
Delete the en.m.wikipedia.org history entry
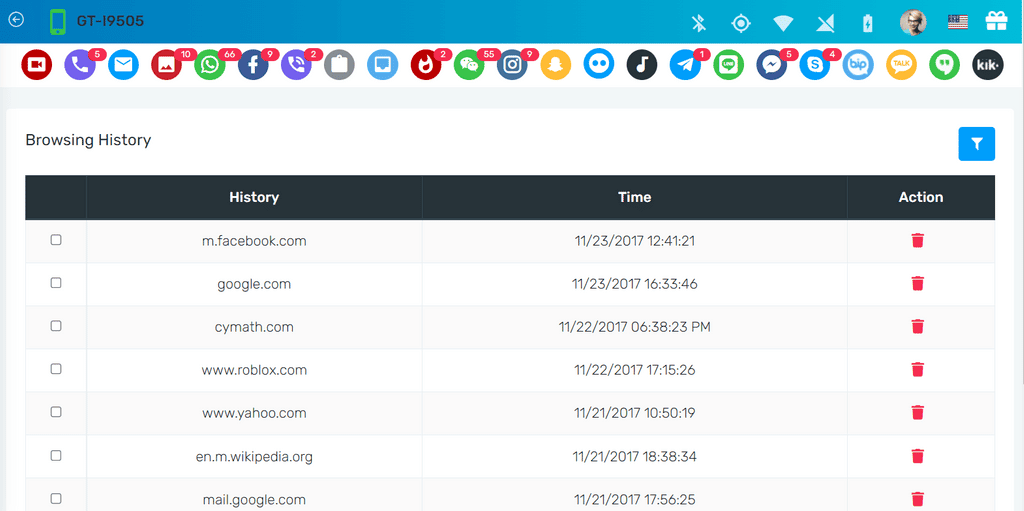tap(918, 456)
